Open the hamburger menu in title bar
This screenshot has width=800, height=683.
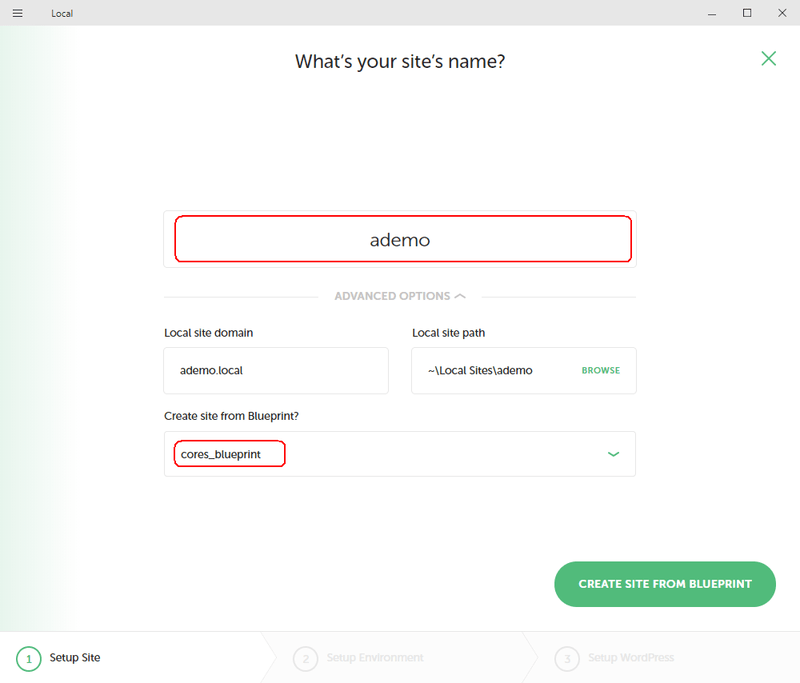pyautogui.click(x=17, y=13)
